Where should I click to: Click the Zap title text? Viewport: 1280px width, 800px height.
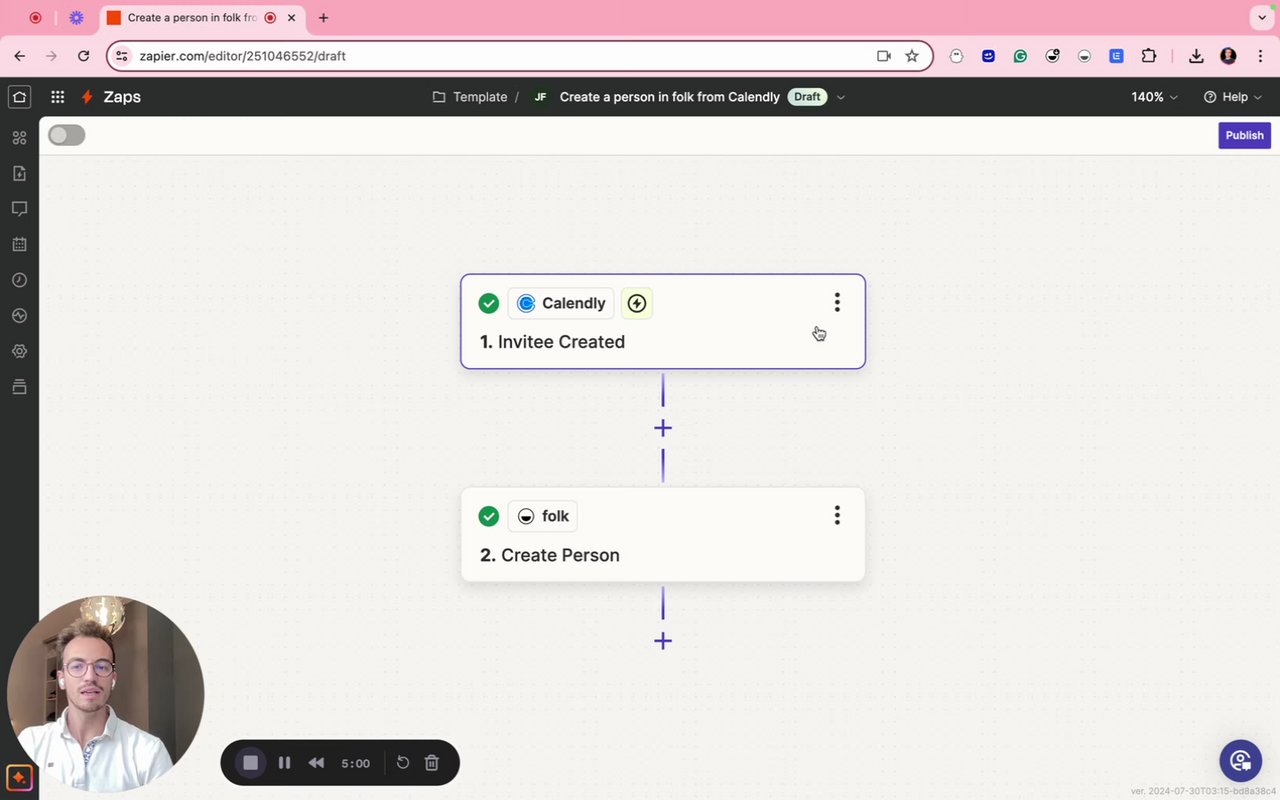[x=670, y=97]
